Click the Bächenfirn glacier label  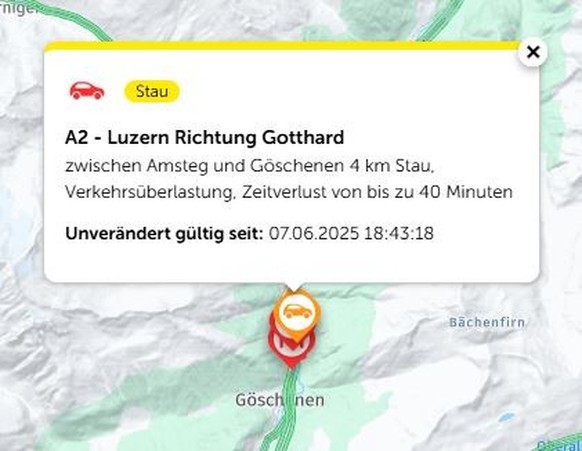click(x=487, y=322)
